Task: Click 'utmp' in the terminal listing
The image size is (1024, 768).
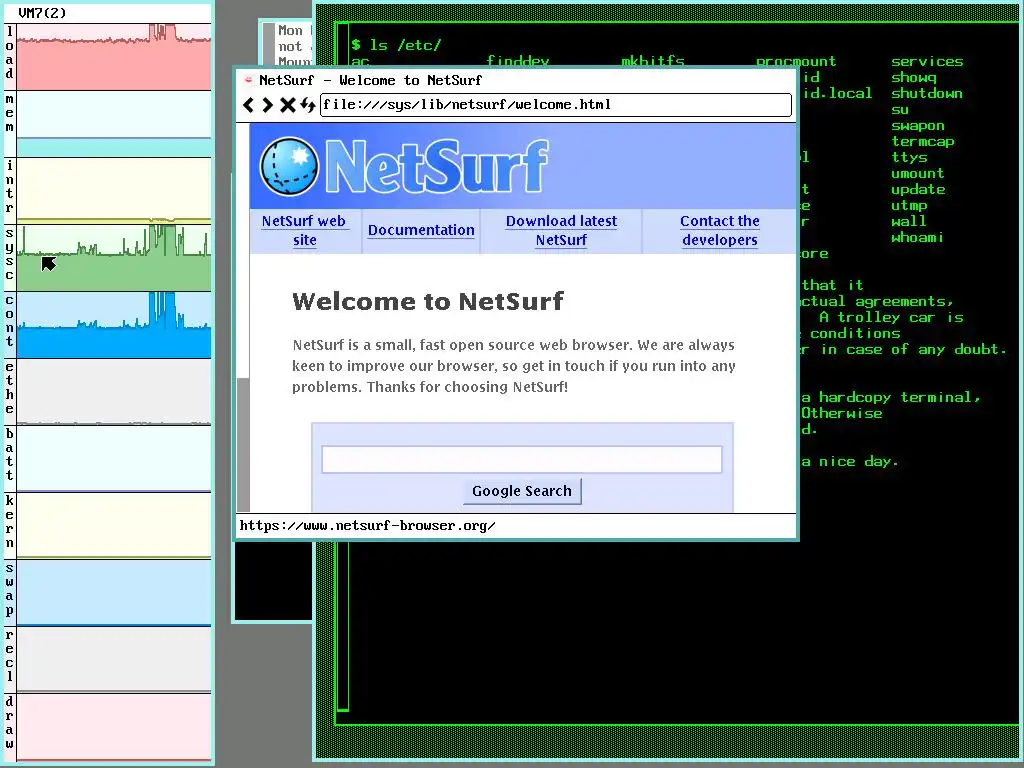Action: (910, 205)
